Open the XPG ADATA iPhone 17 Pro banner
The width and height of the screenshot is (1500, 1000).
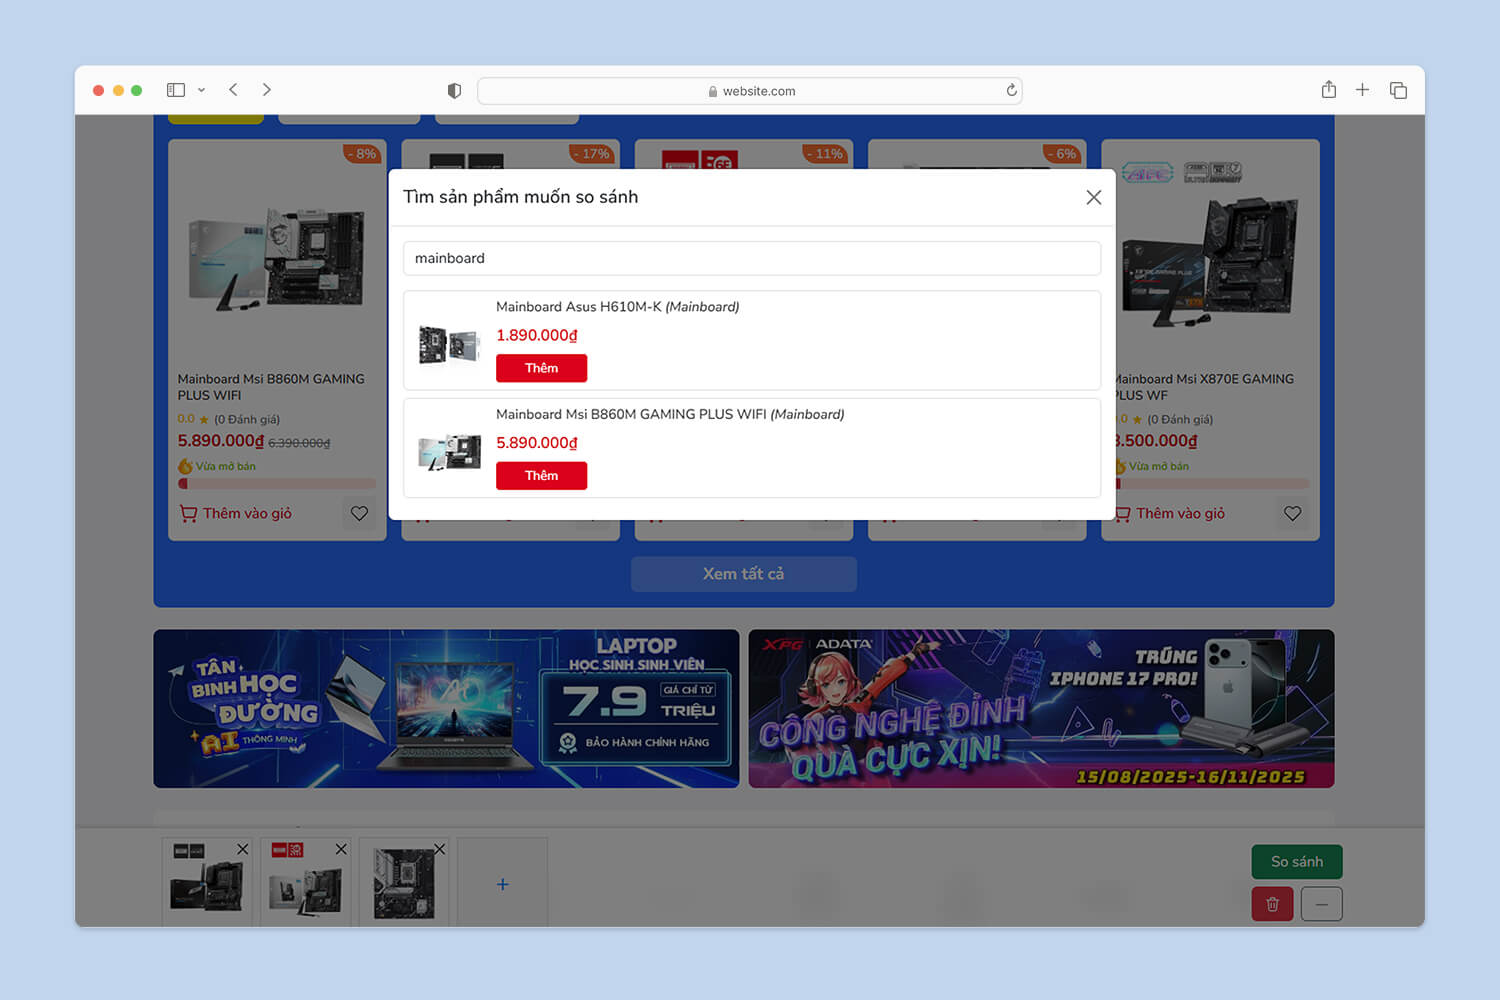tap(1041, 709)
